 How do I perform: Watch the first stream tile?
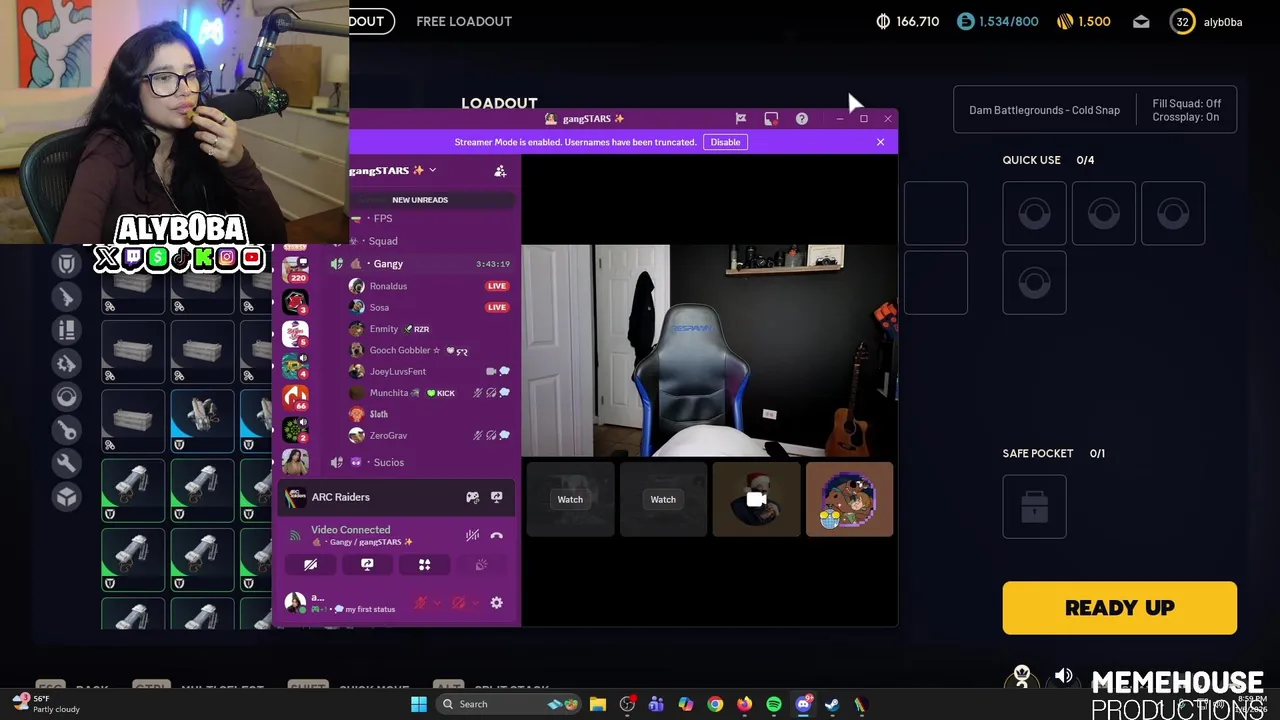(570, 499)
